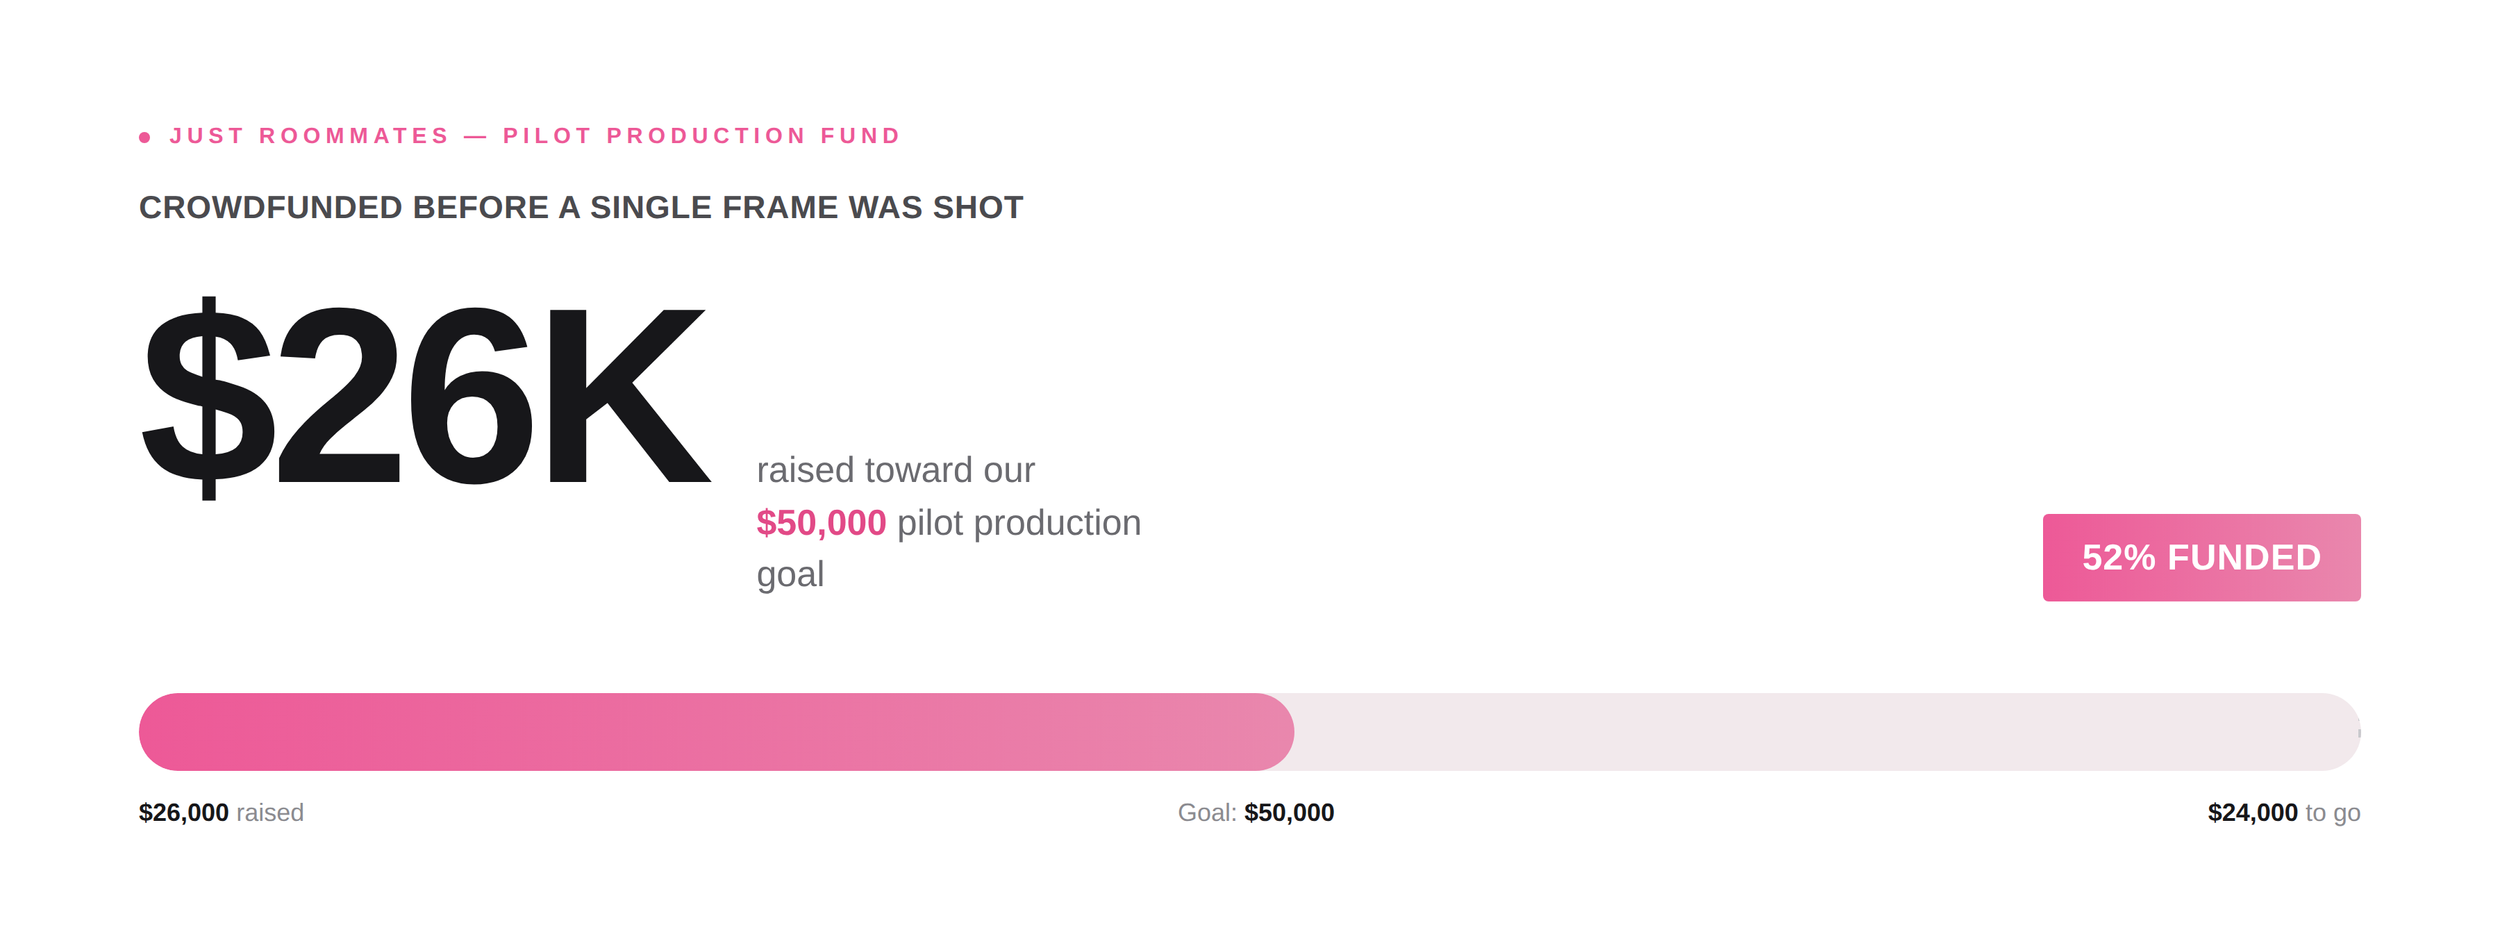Select the large $26K headline figure
The height and width of the screenshot is (926, 2500).
[x=426, y=397]
